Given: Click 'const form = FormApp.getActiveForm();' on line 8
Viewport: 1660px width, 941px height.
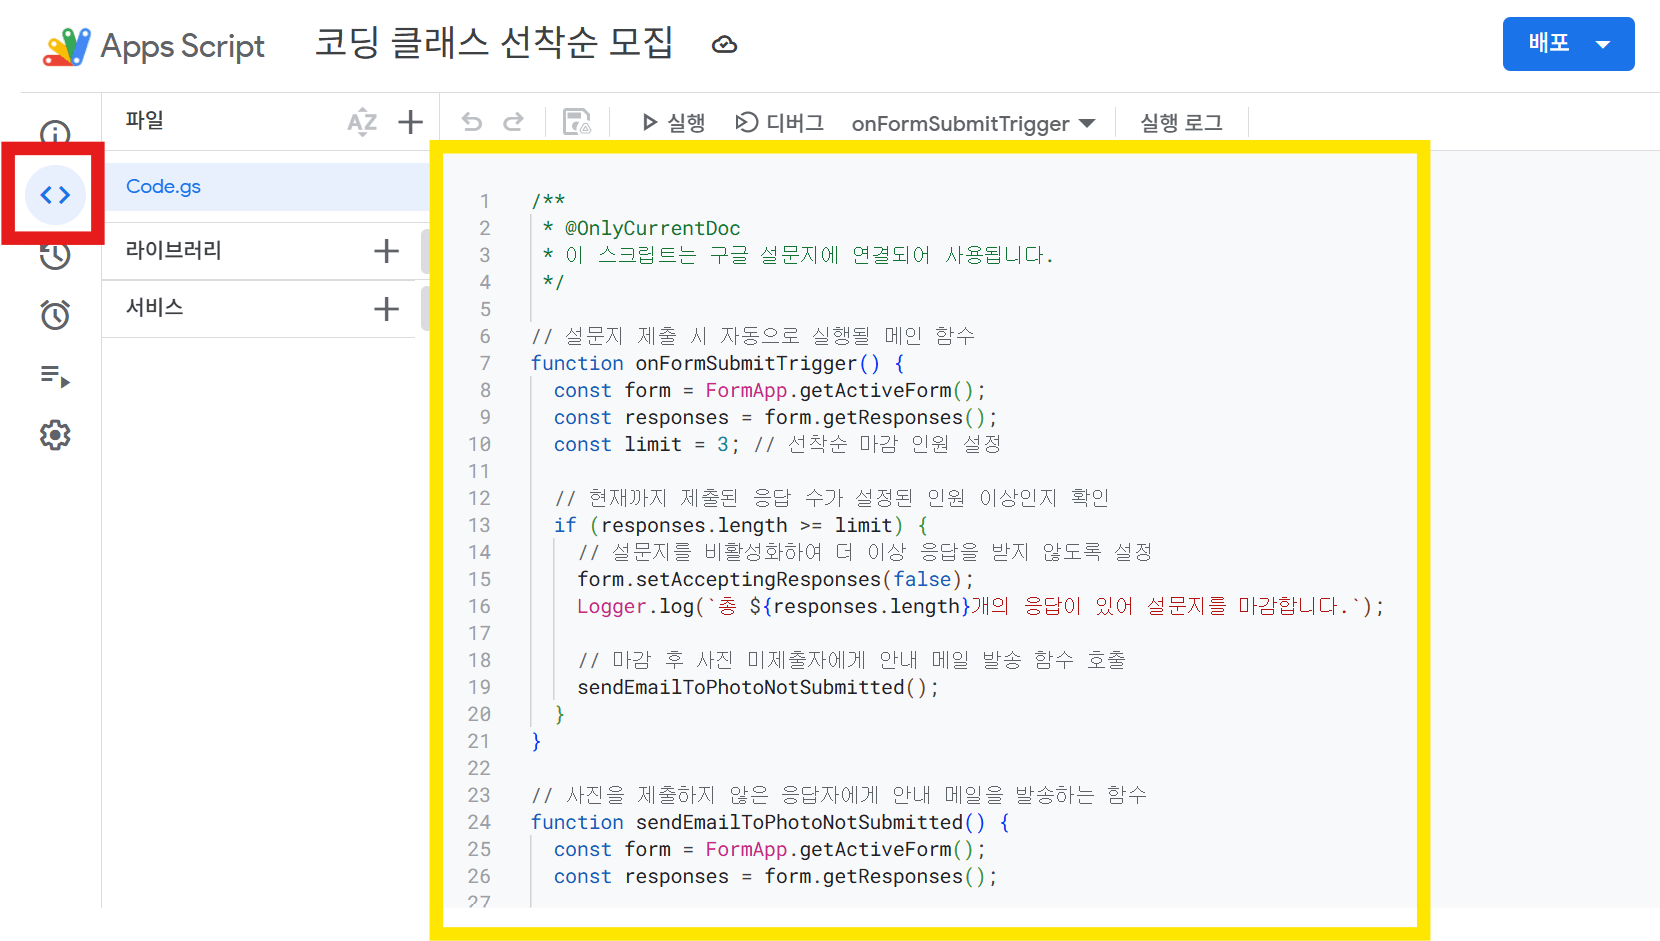Looking at the screenshot, I should coord(770,390).
